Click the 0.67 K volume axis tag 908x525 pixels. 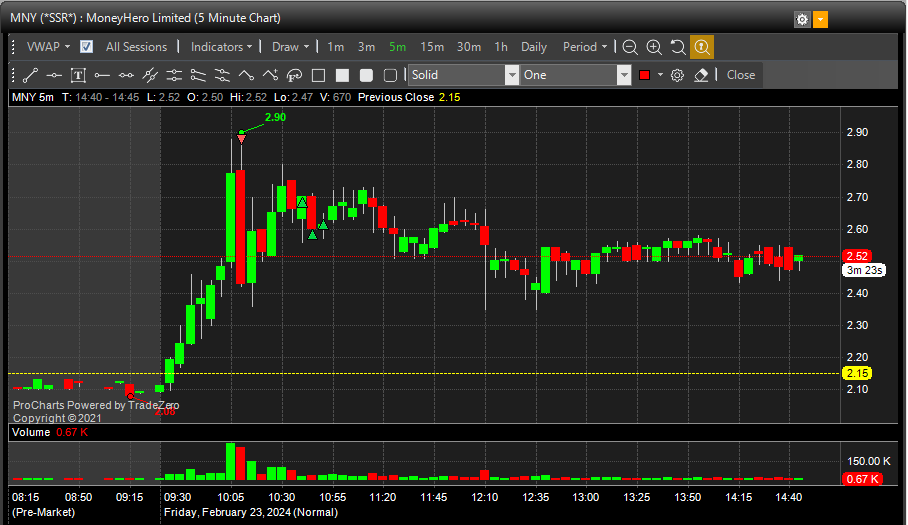(x=863, y=479)
